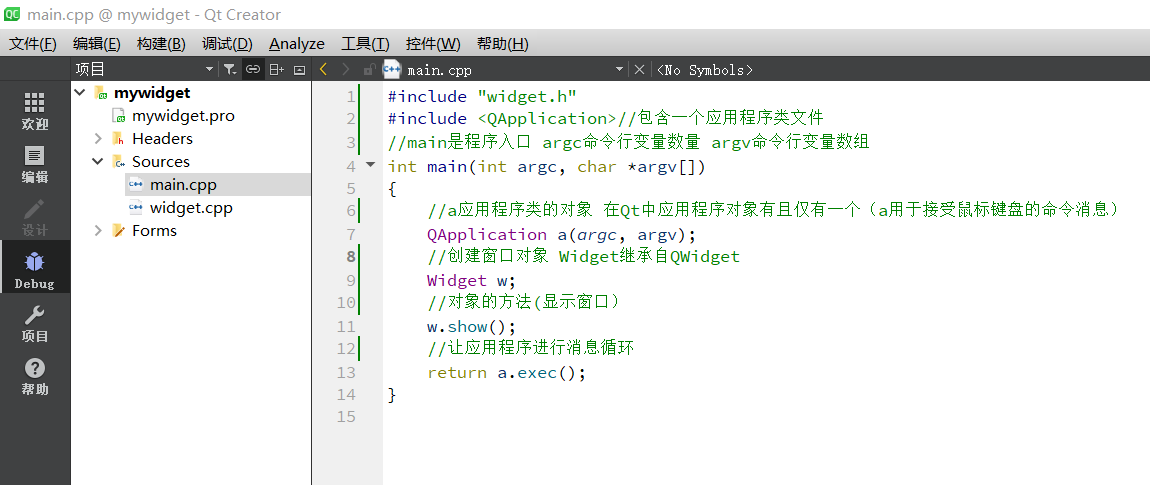The image size is (1150, 485).
Task: Toggle synchronize with editor link icon
Action: [253, 69]
